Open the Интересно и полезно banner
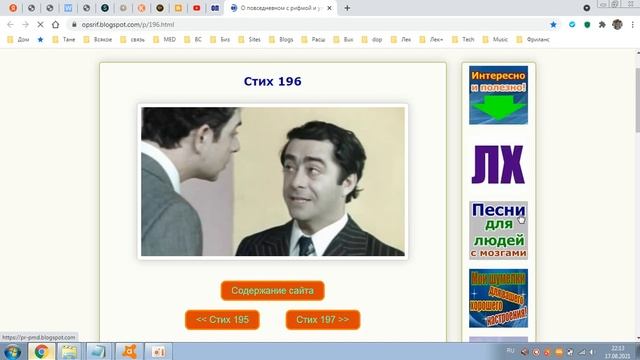 point(498,95)
